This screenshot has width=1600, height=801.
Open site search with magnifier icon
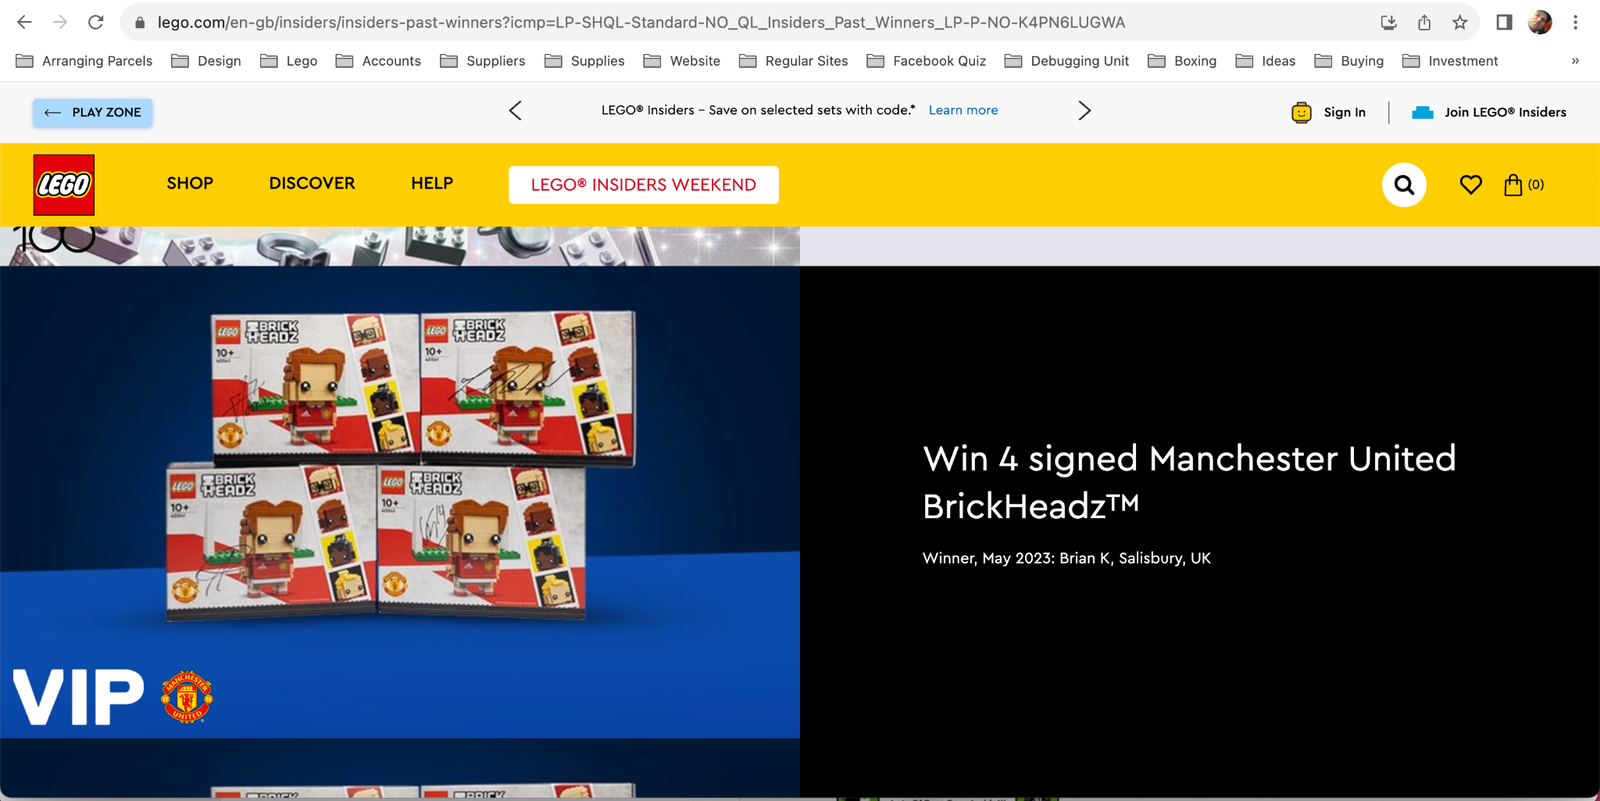[x=1404, y=185]
